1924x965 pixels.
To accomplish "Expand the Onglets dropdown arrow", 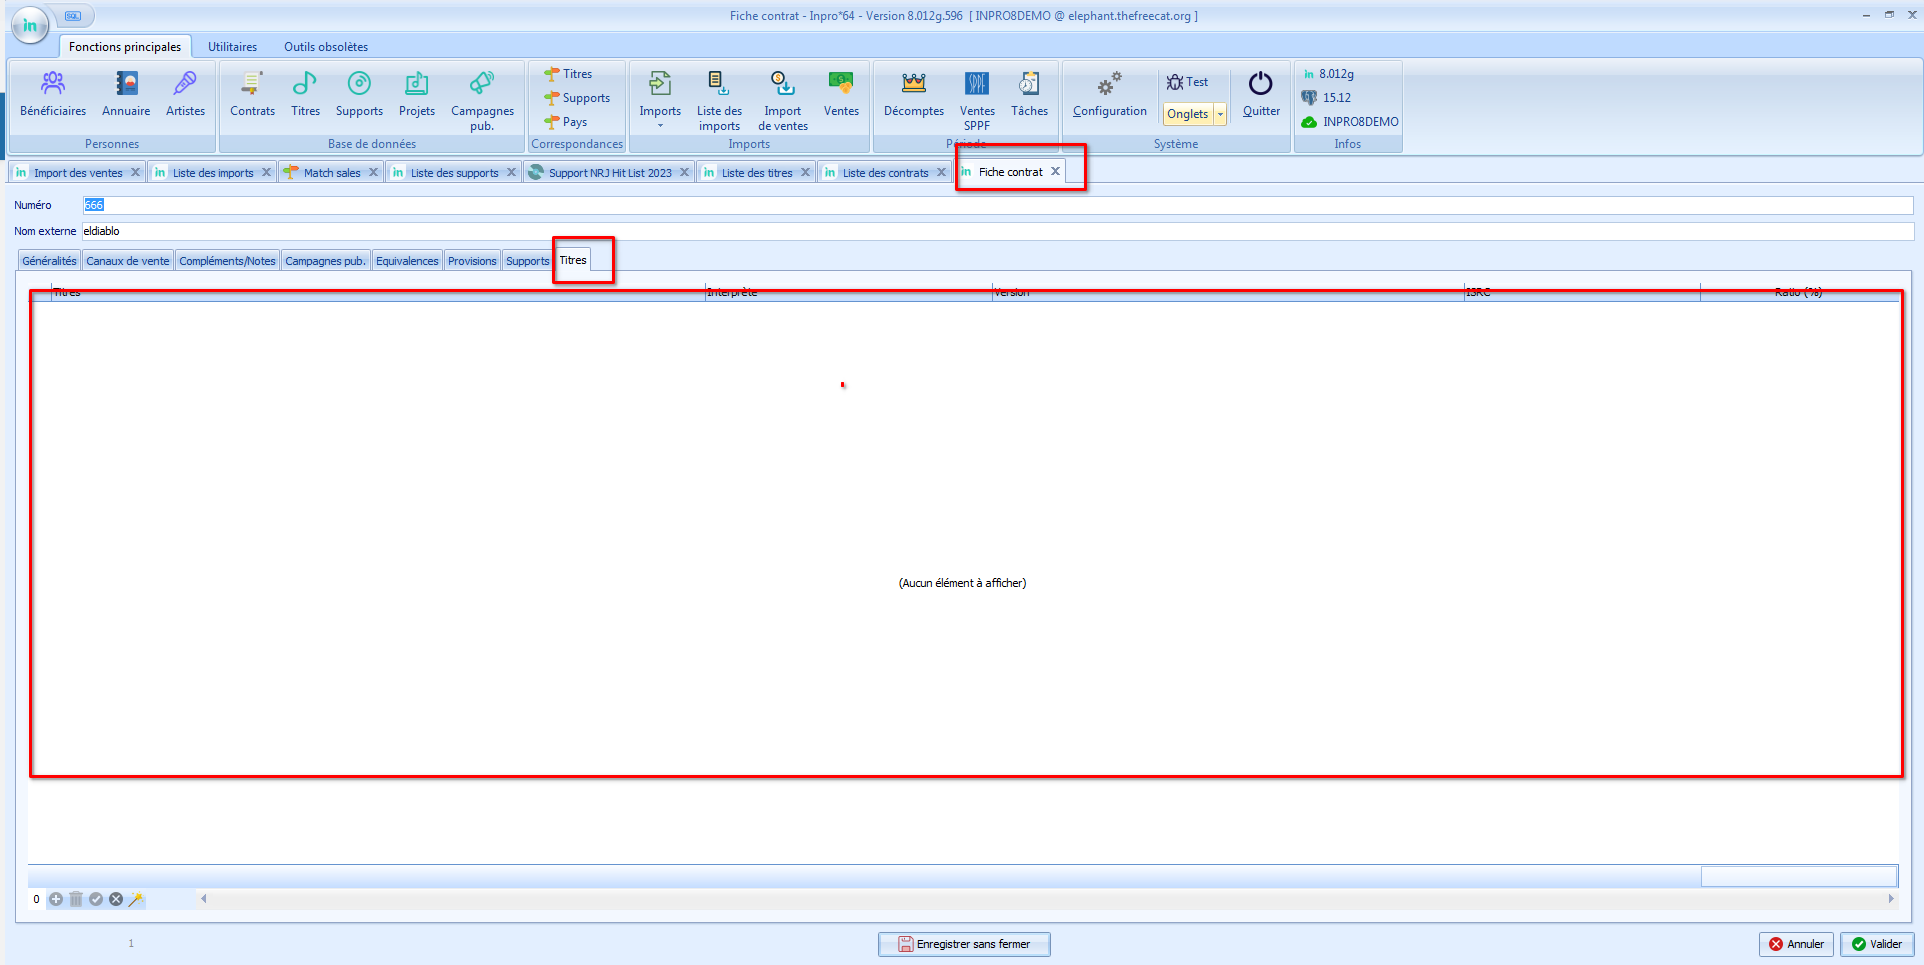I will [1220, 114].
